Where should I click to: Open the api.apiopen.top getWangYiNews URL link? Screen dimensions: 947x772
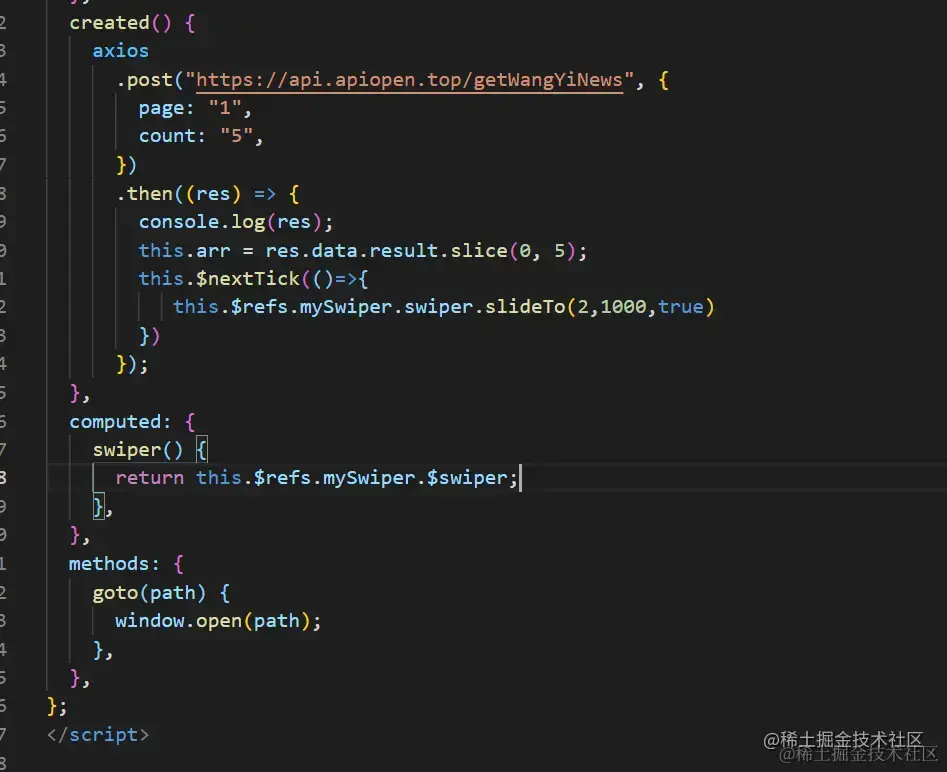[x=409, y=80]
